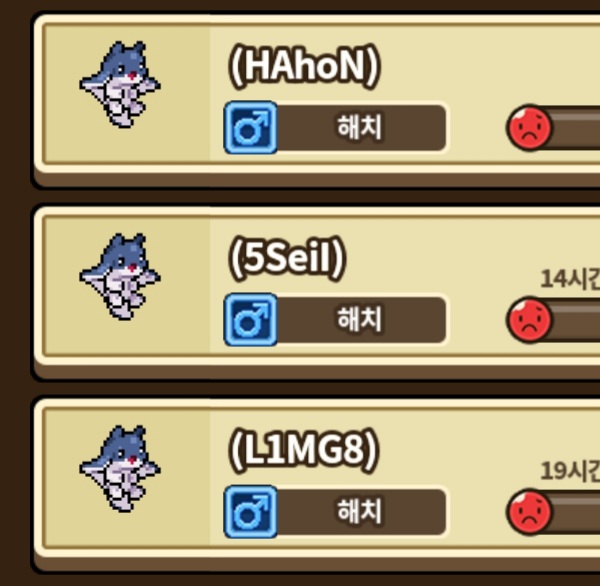Click the red sad face on HAhoN's card

click(529, 128)
